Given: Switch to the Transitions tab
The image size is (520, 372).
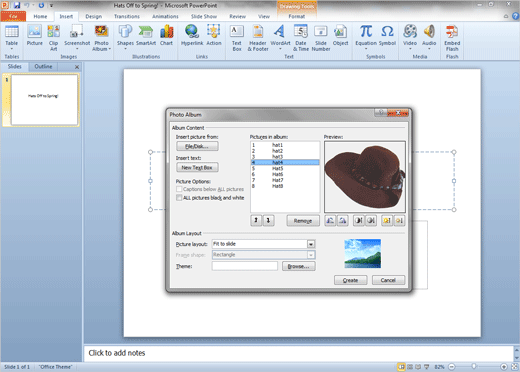Looking at the screenshot, I should [x=127, y=16].
